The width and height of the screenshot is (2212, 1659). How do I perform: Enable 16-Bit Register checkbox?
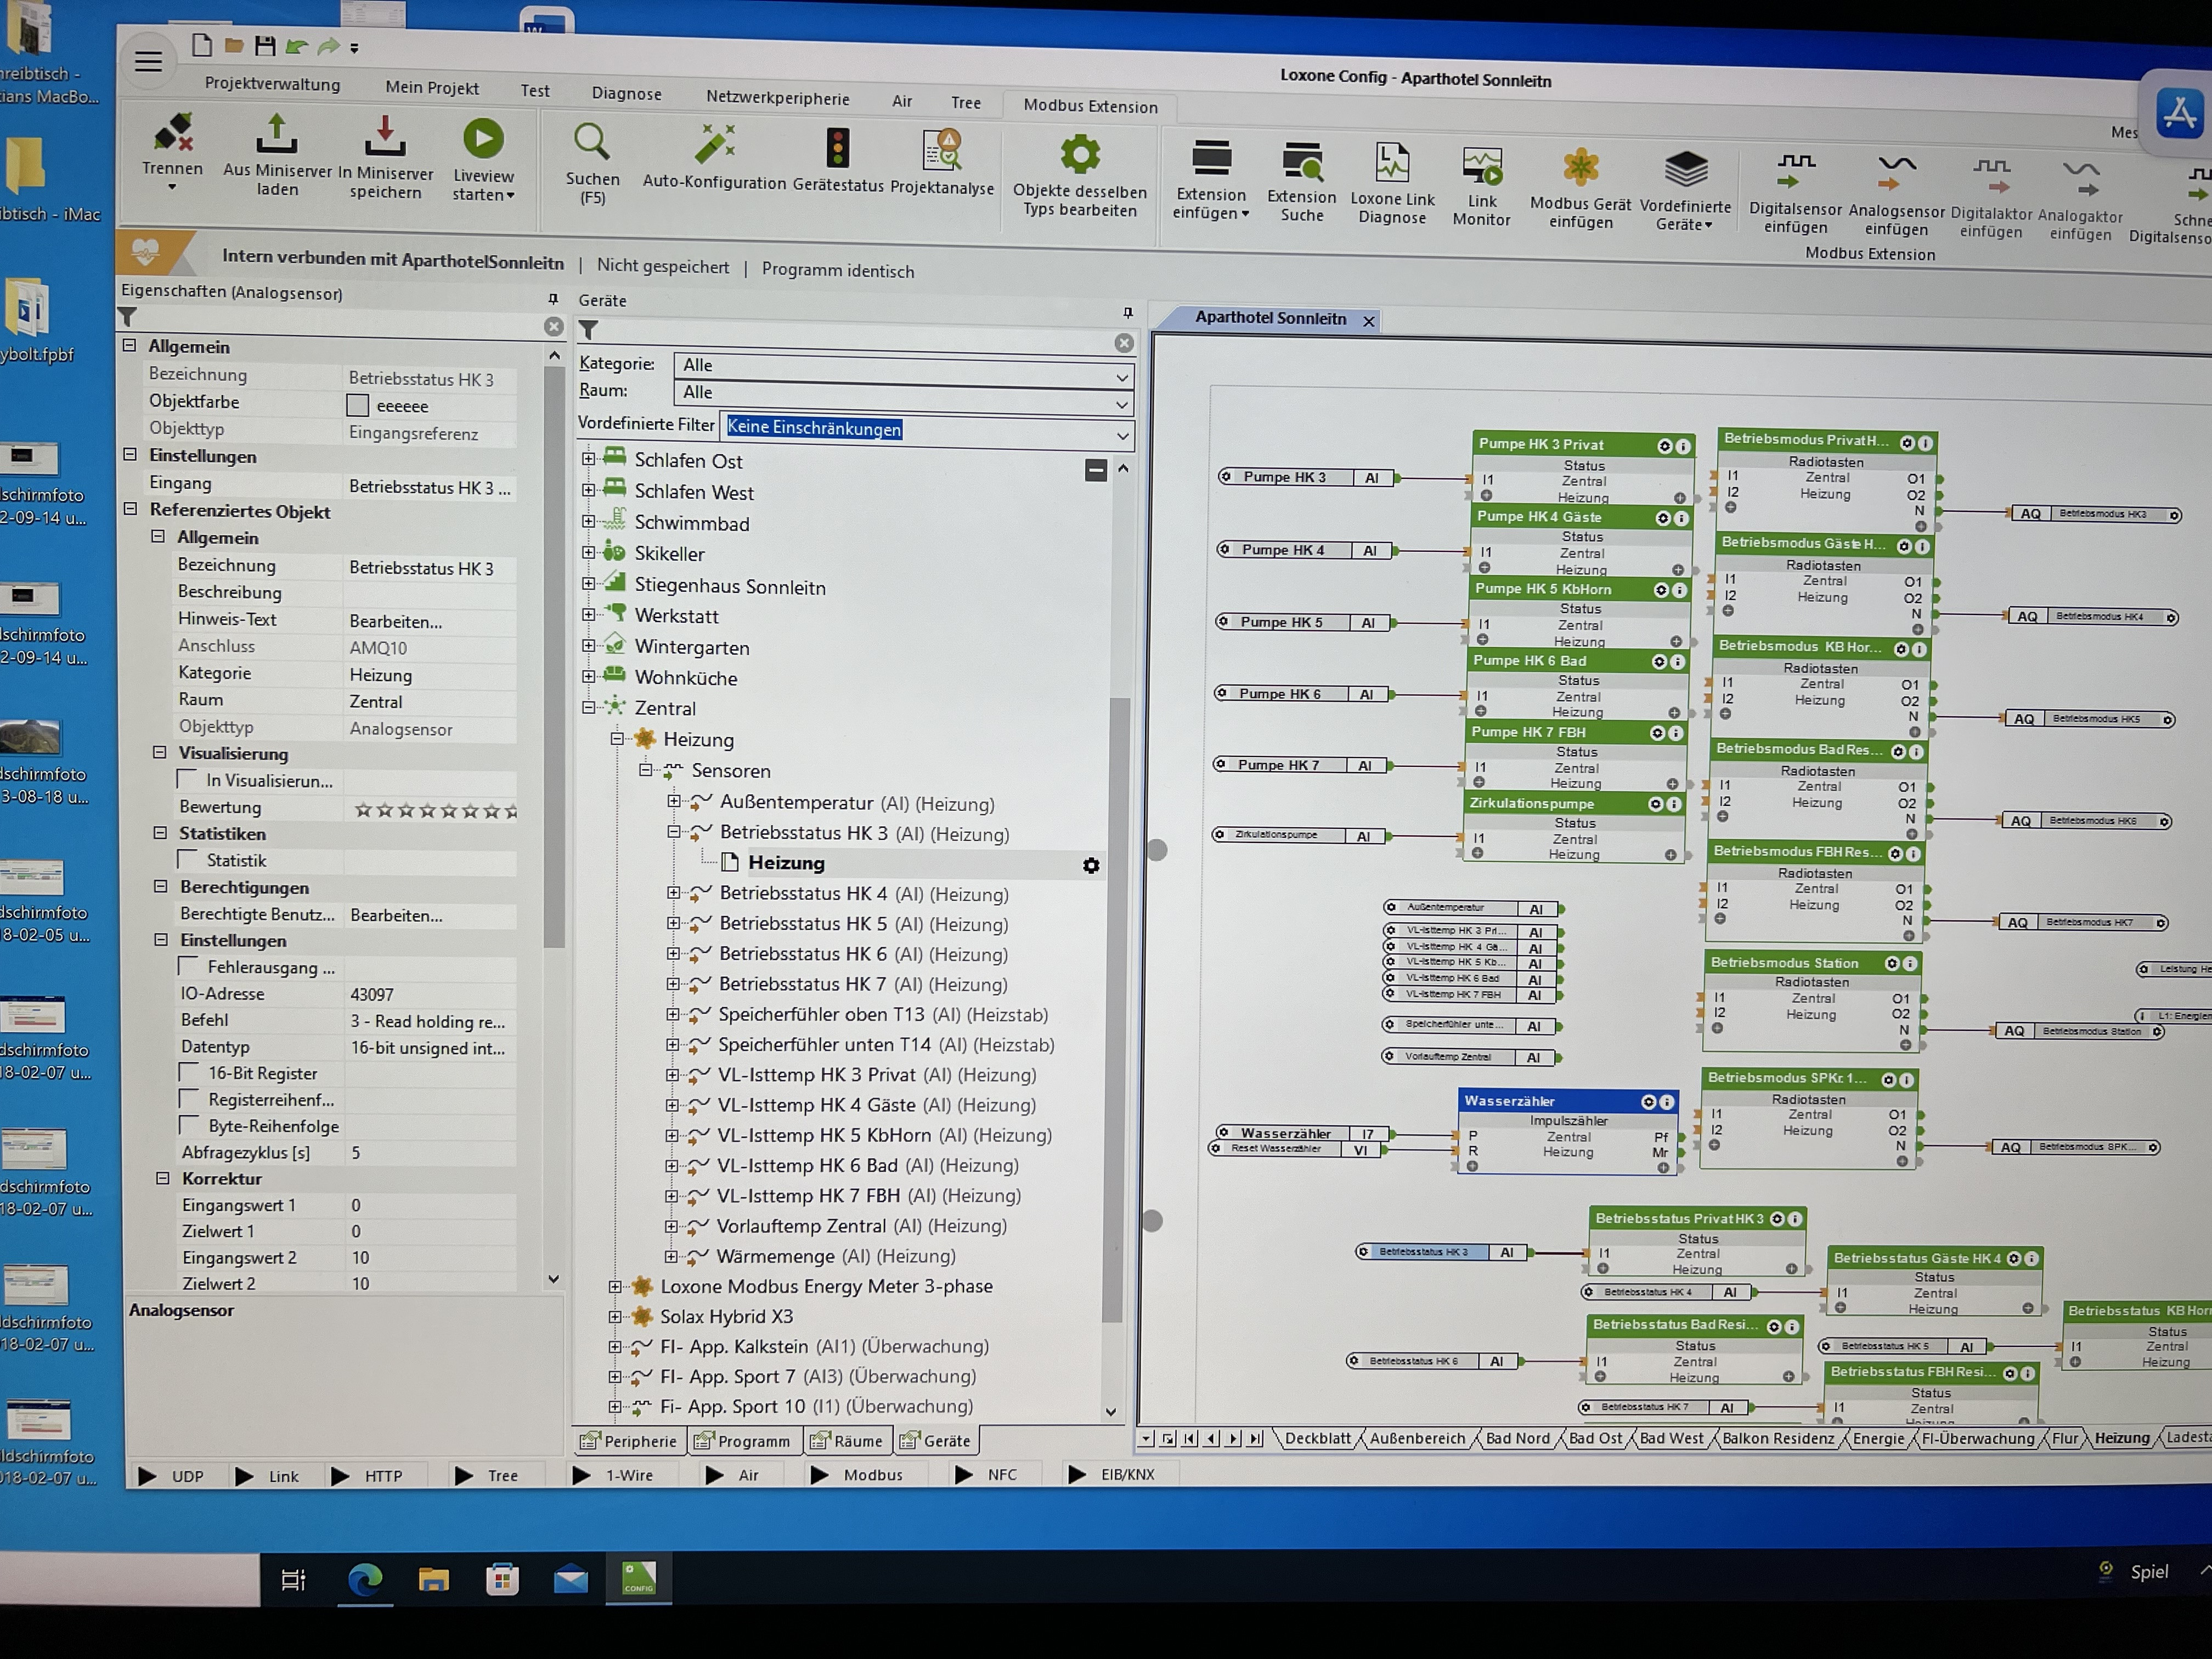coord(188,1072)
